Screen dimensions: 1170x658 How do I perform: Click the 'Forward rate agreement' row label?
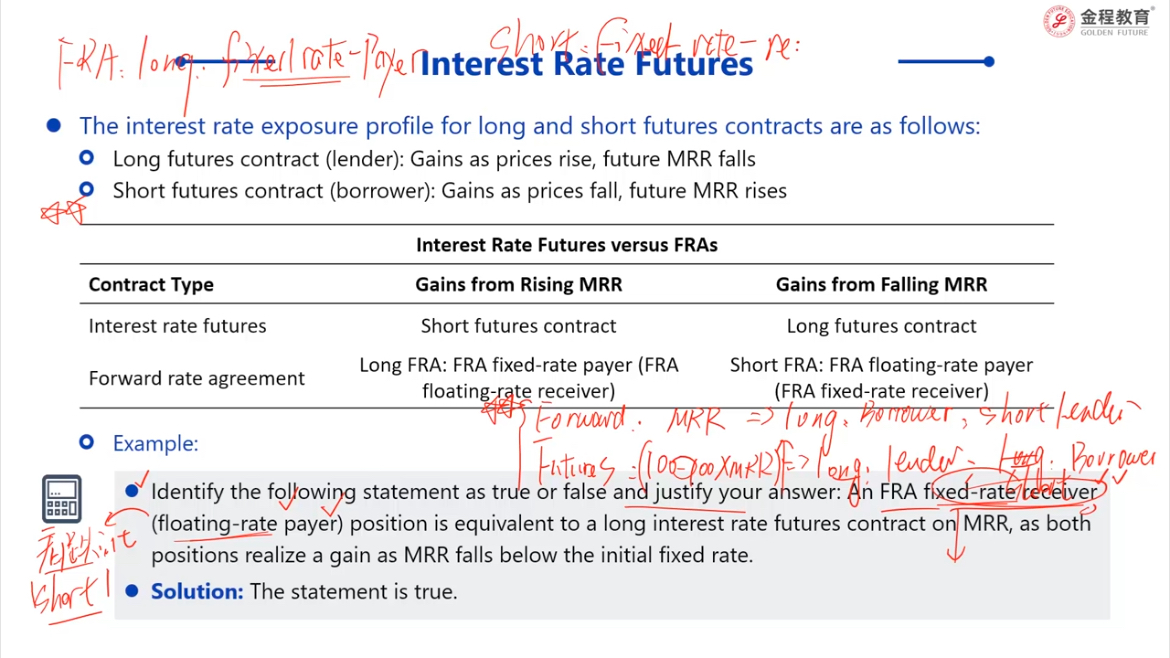click(196, 378)
